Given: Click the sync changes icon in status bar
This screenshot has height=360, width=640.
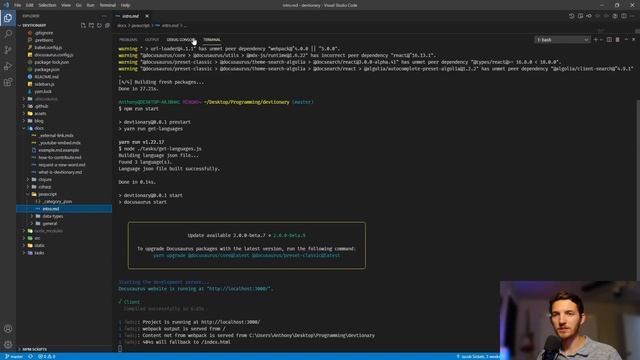Looking at the screenshot, I should [30, 356].
